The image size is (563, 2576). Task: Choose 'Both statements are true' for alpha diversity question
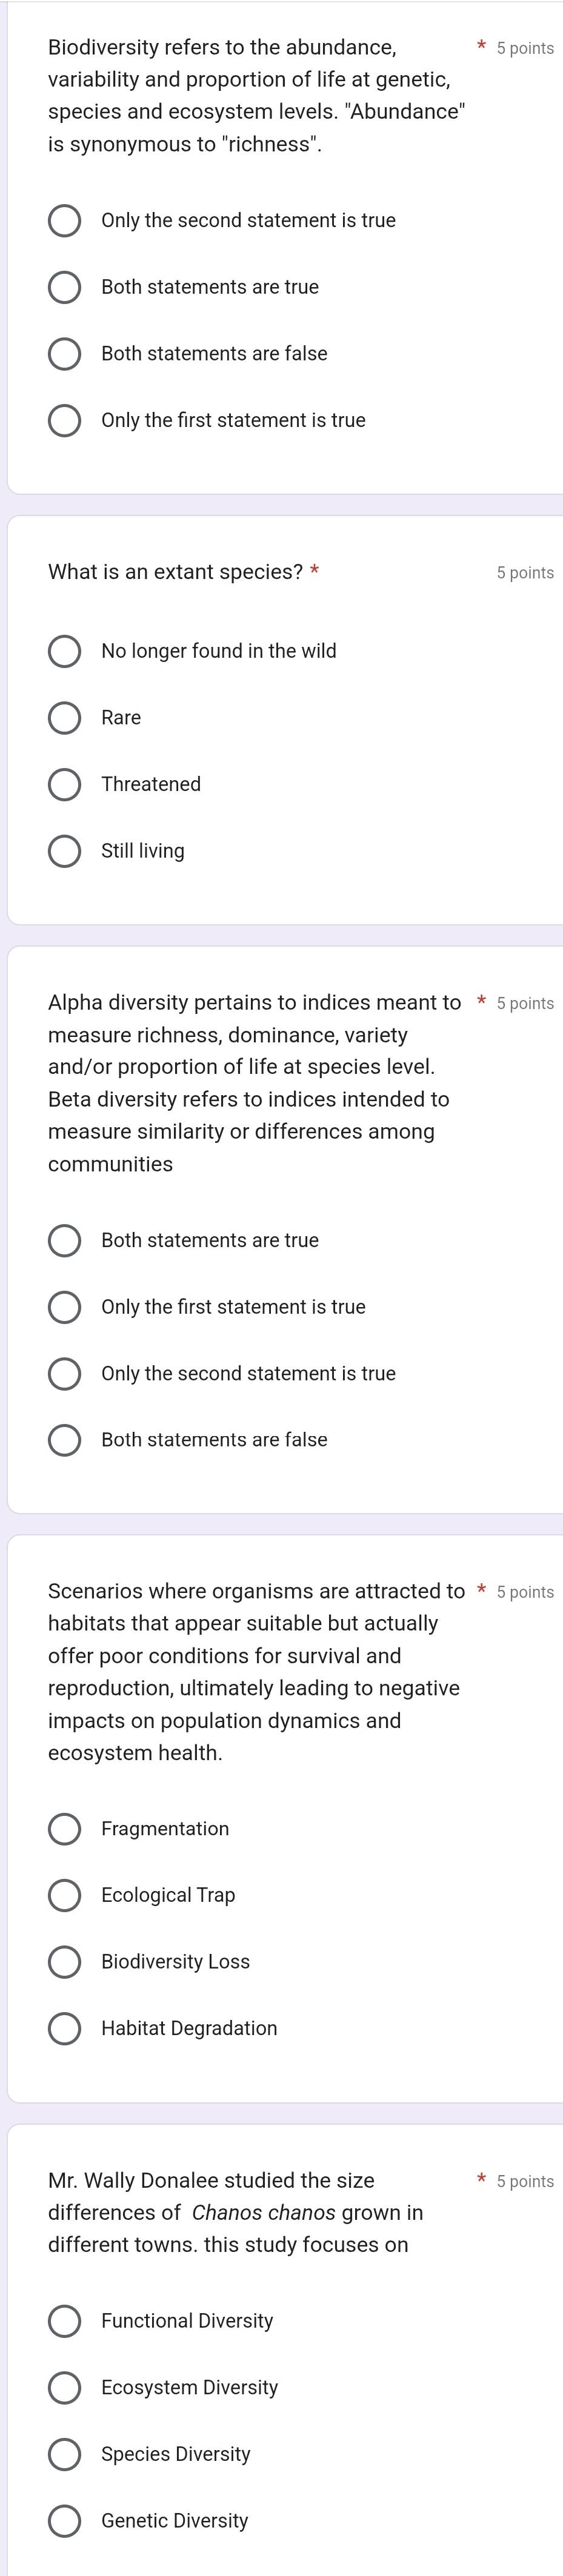[65, 1241]
